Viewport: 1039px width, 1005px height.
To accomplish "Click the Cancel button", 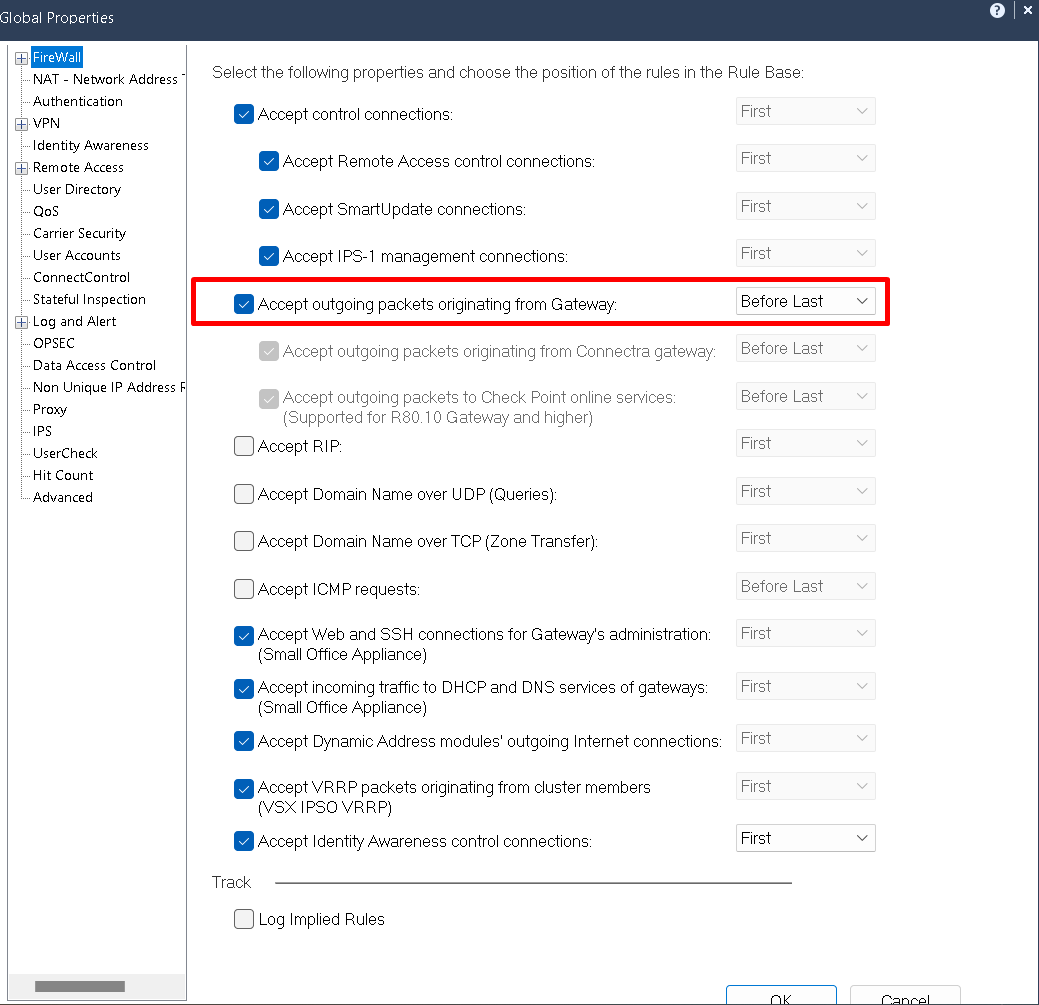I will [x=905, y=996].
